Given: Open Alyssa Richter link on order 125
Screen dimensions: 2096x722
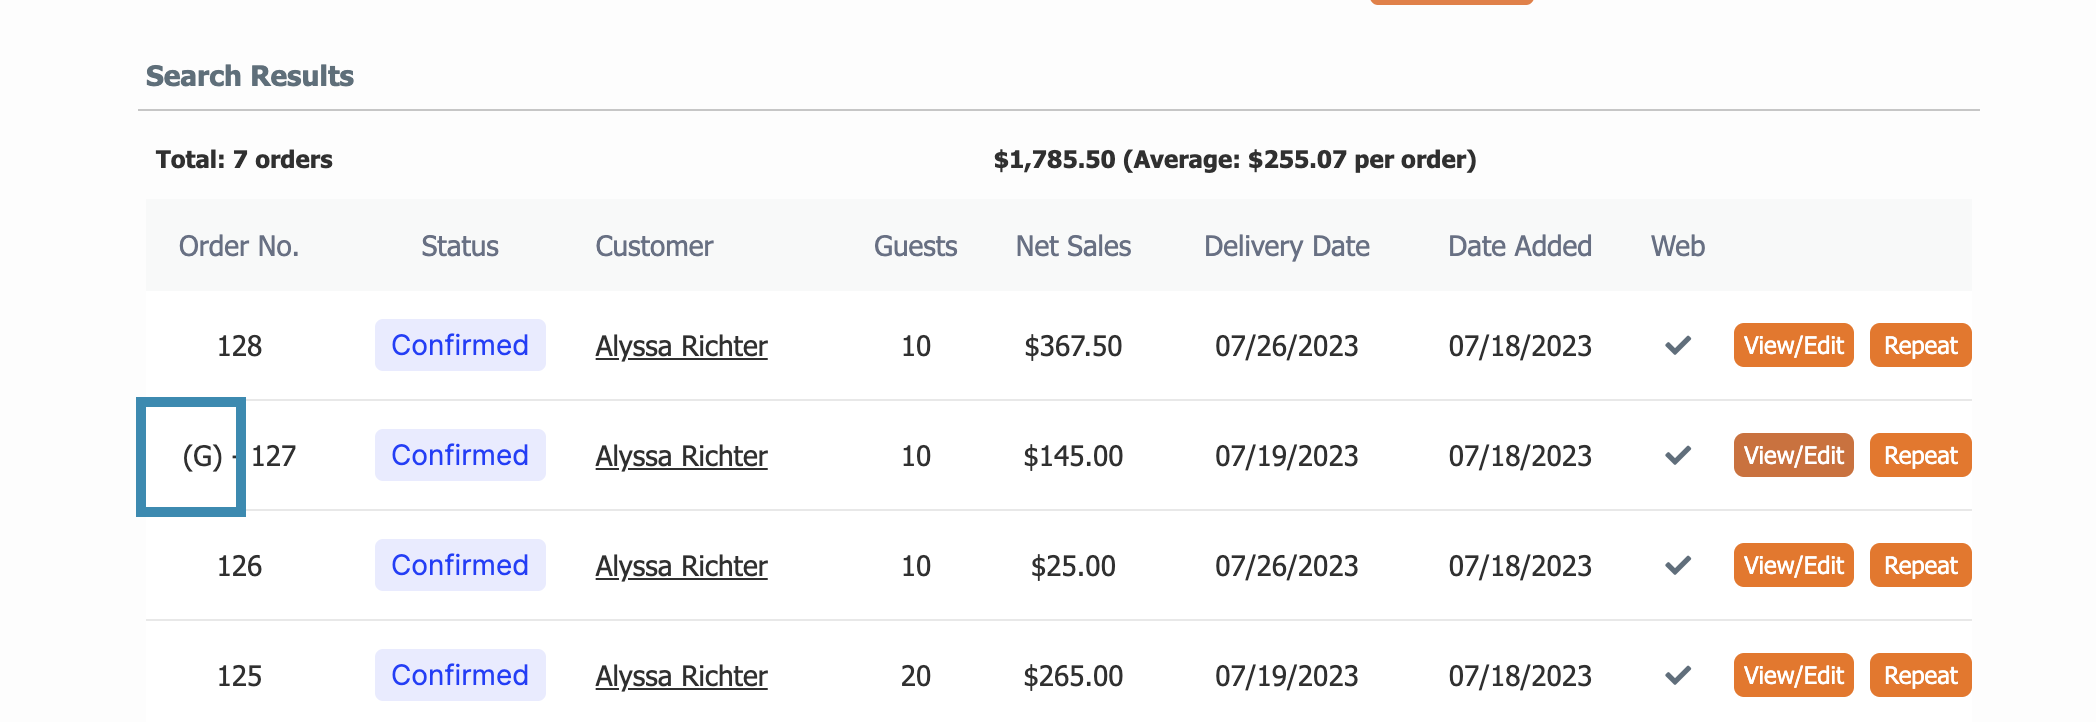Looking at the screenshot, I should tap(681, 676).
